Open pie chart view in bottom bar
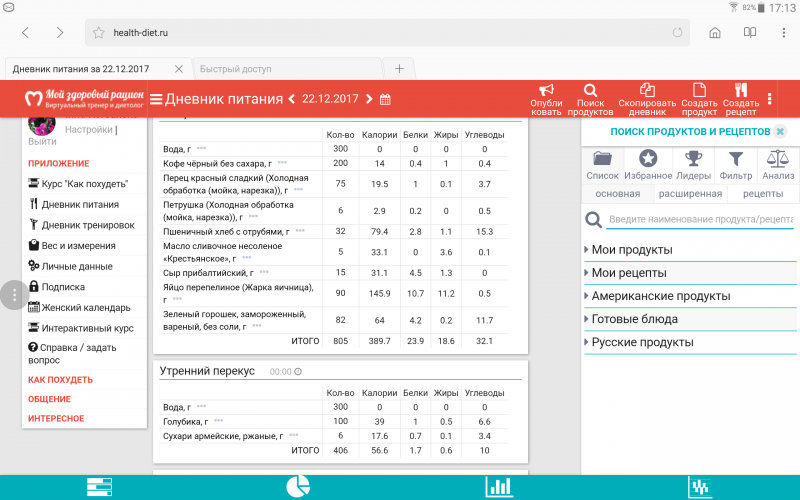800x500 pixels. [298, 486]
